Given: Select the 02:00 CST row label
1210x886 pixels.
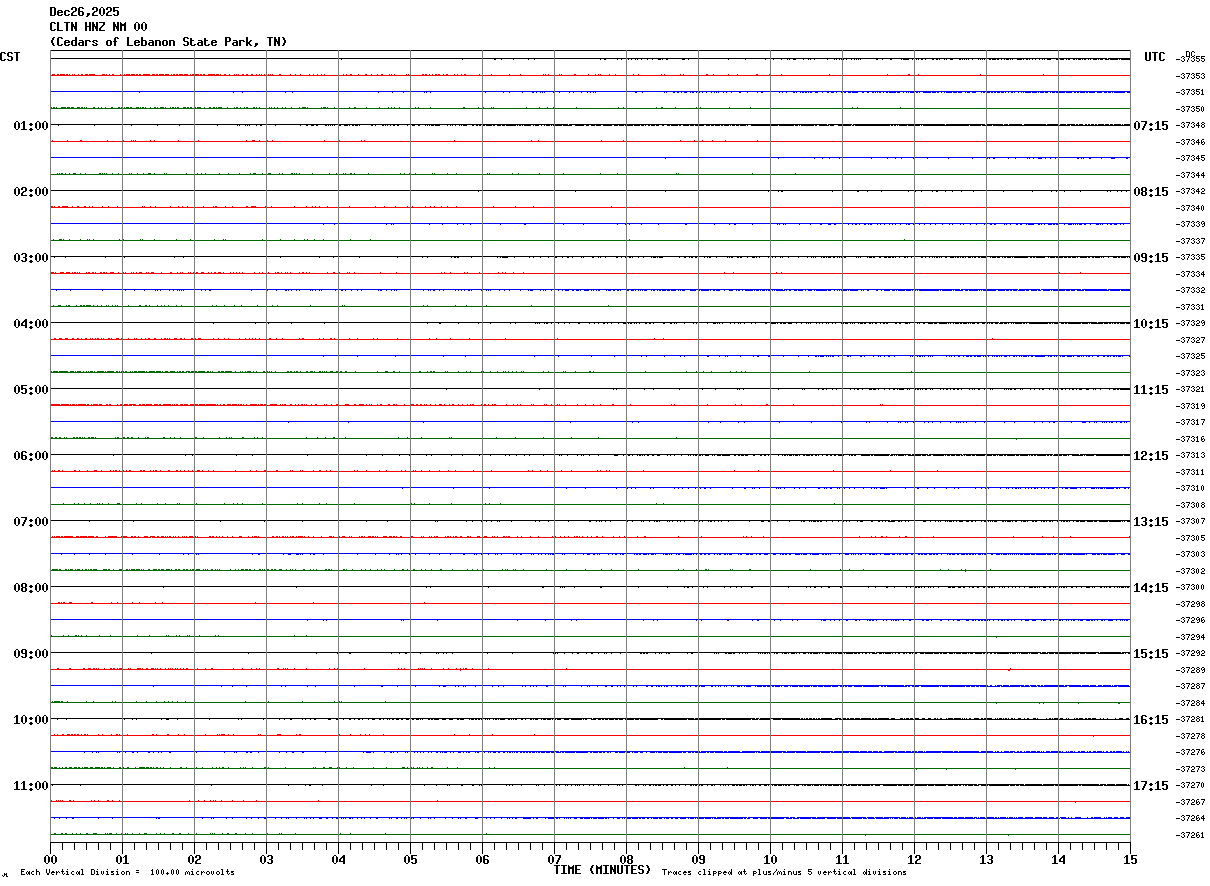Looking at the screenshot, I should (x=31, y=192).
